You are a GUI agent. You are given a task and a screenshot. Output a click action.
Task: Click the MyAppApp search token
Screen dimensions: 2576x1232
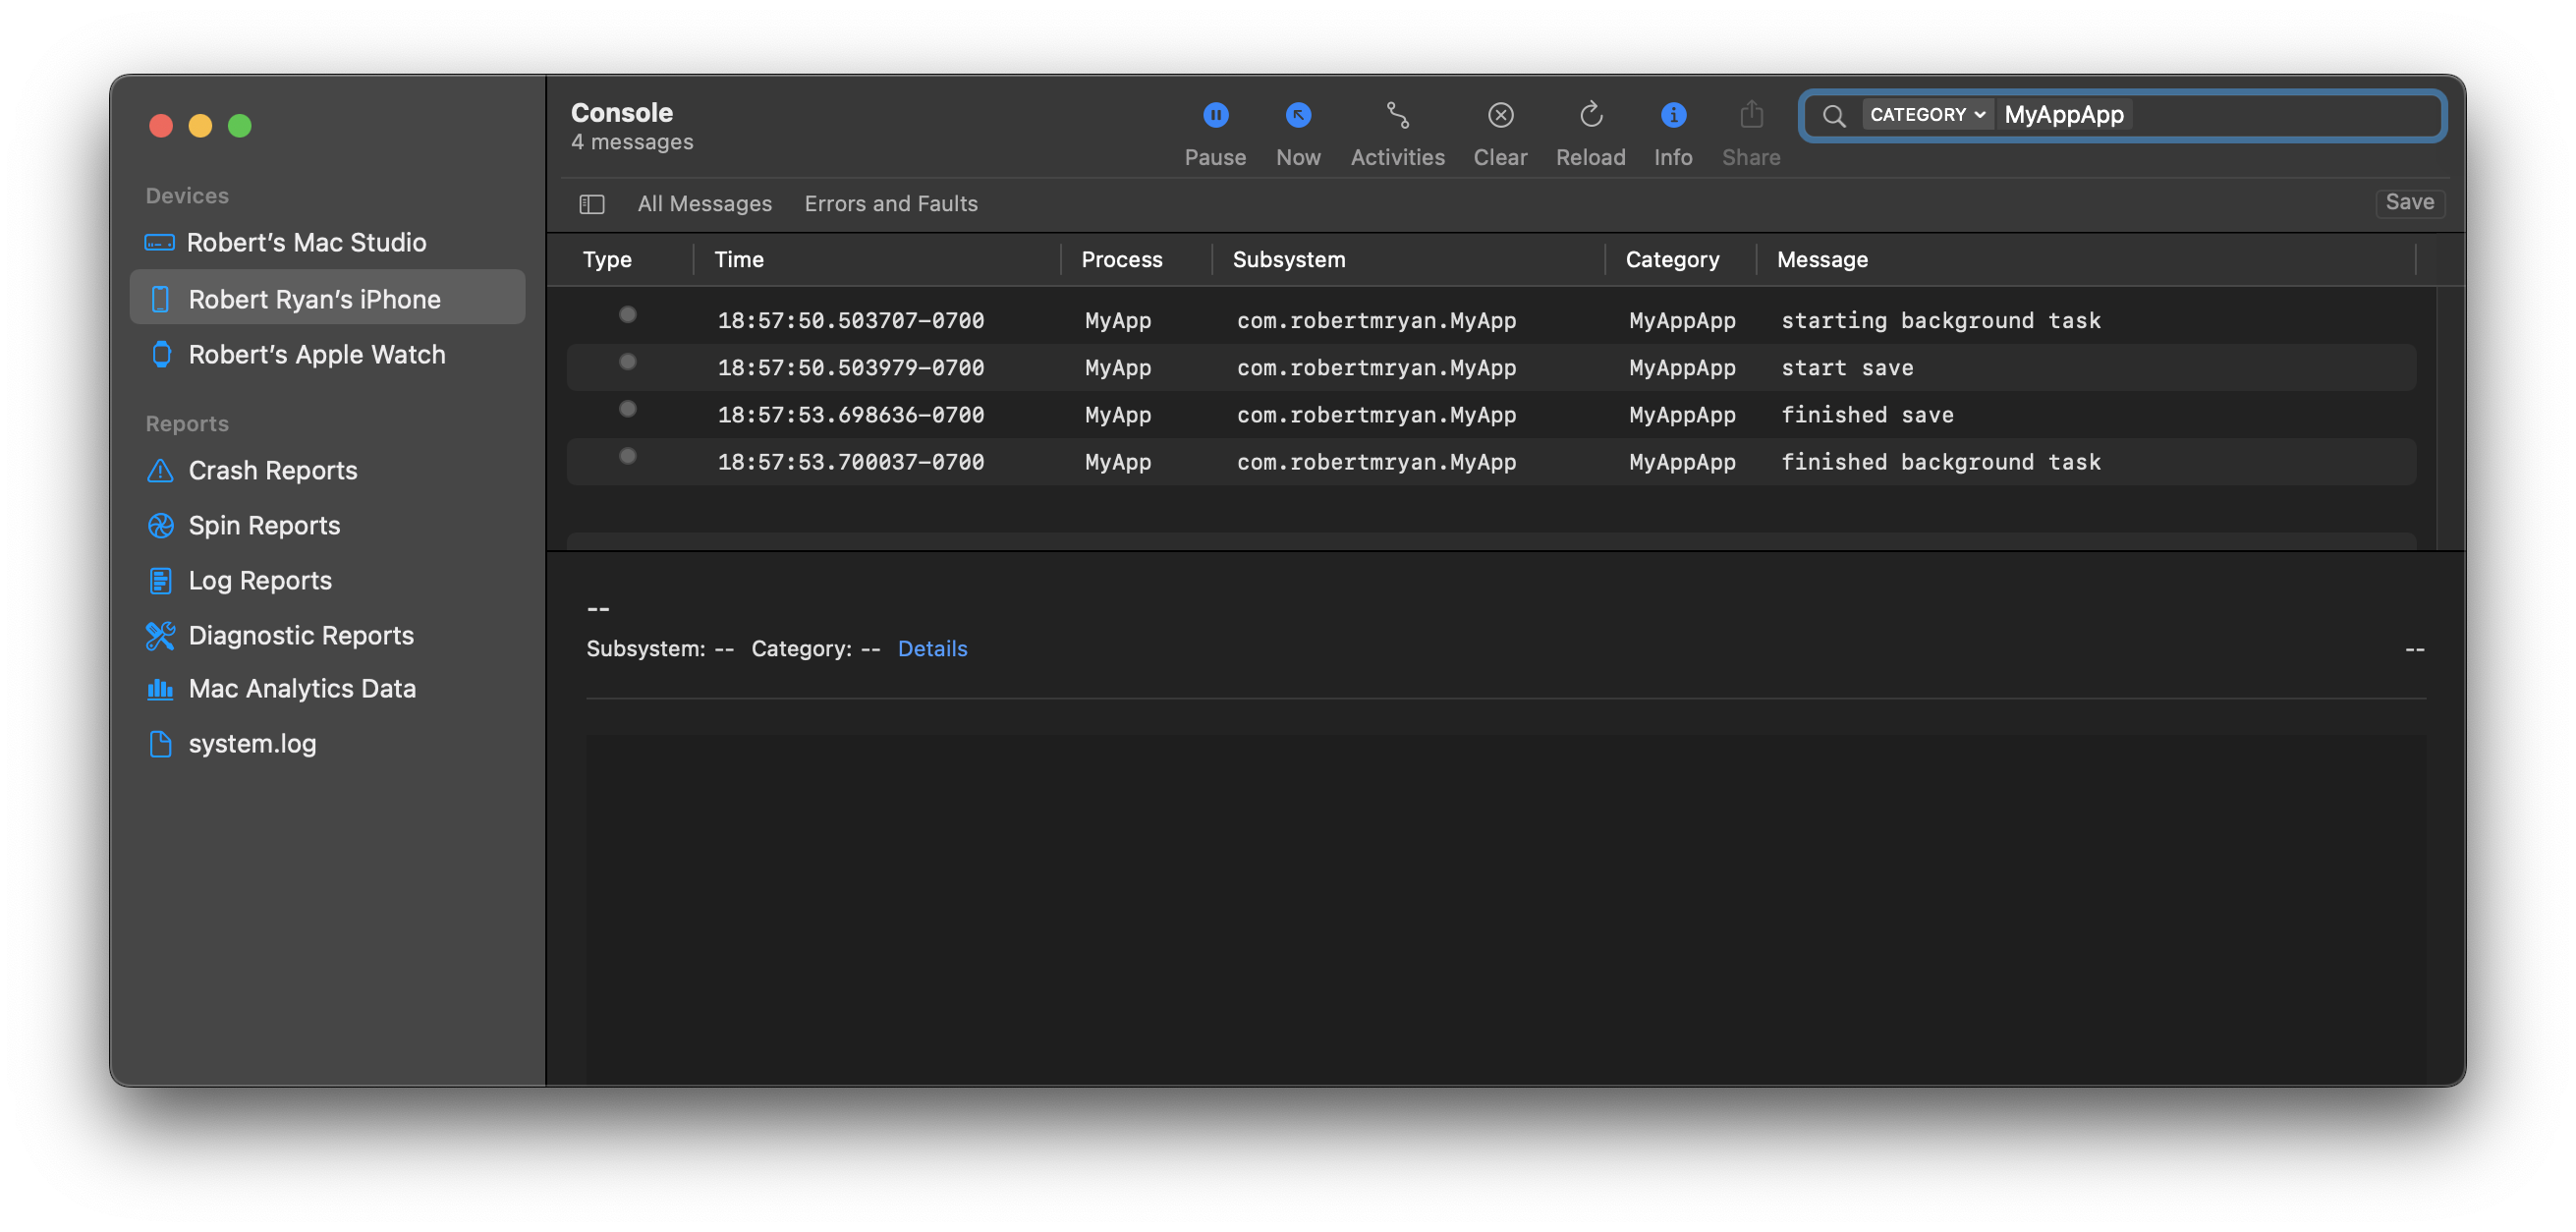coord(2064,115)
